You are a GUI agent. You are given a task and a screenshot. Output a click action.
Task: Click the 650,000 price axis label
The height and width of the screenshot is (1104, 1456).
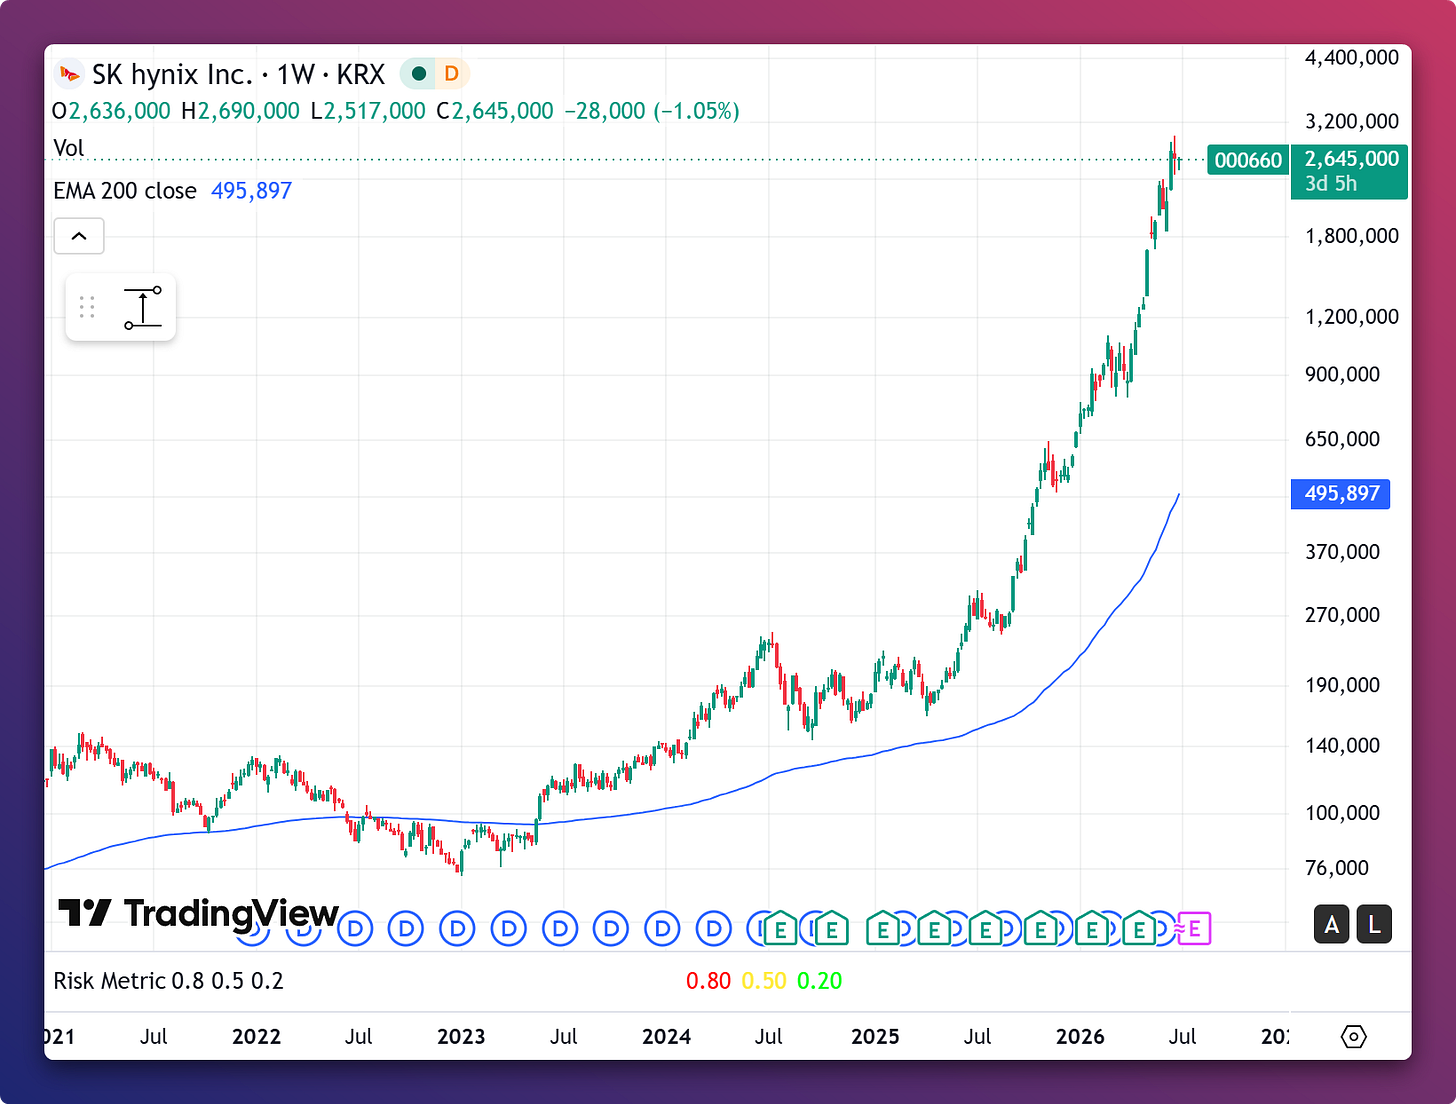click(x=1342, y=439)
